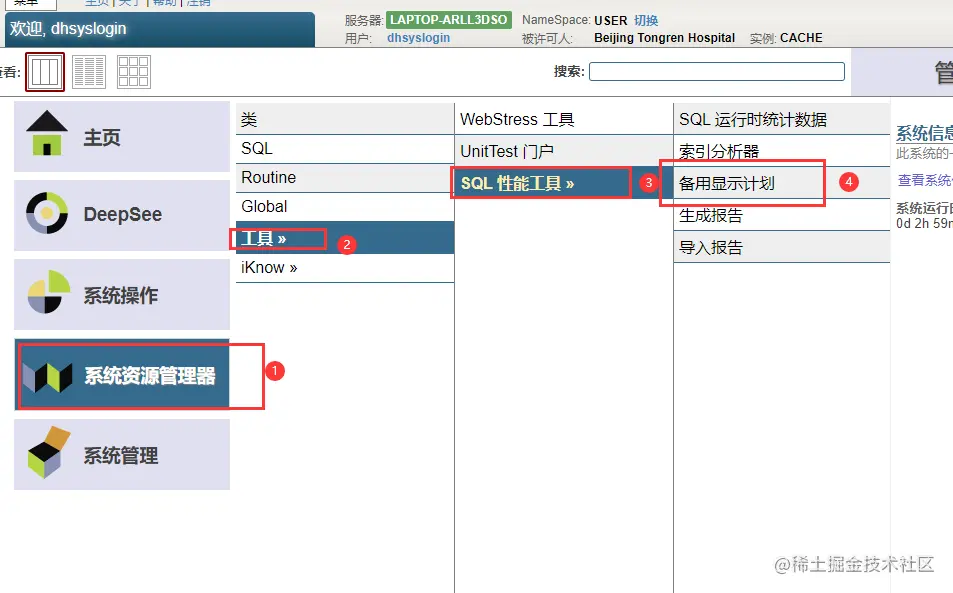The width and height of the screenshot is (953, 593).
Task: Open 备用显示计划
Action: coord(782,183)
